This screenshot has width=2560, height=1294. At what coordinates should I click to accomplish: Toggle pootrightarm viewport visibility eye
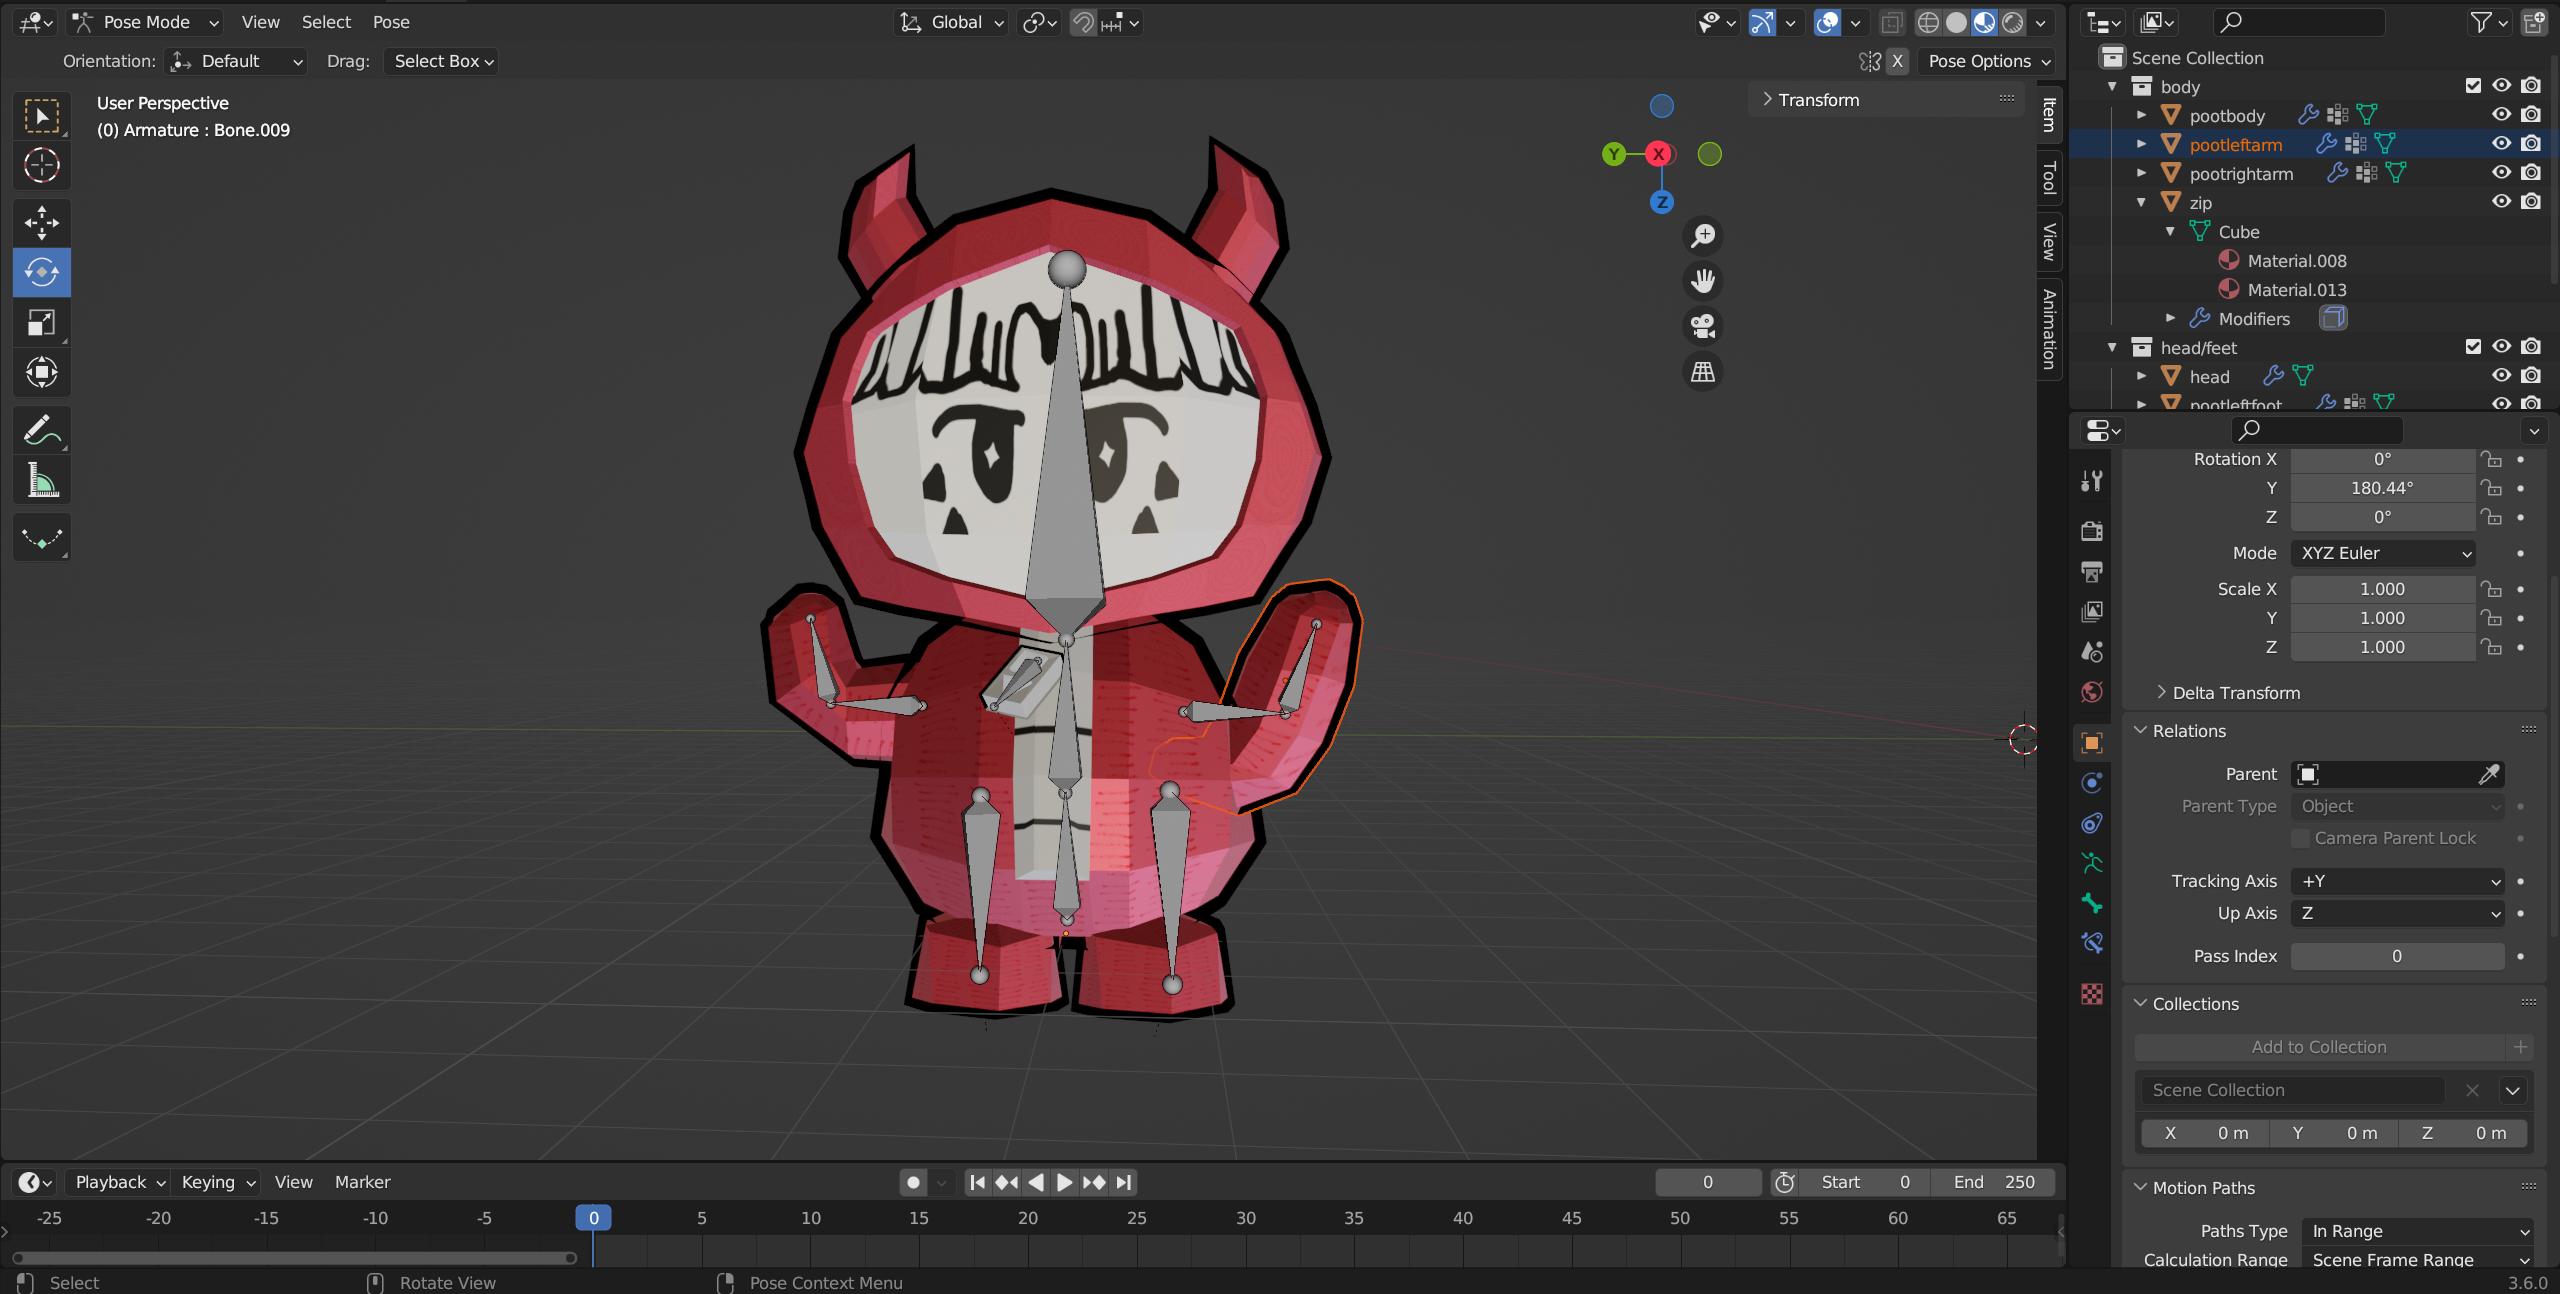pyautogui.click(x=2501, y=173)
